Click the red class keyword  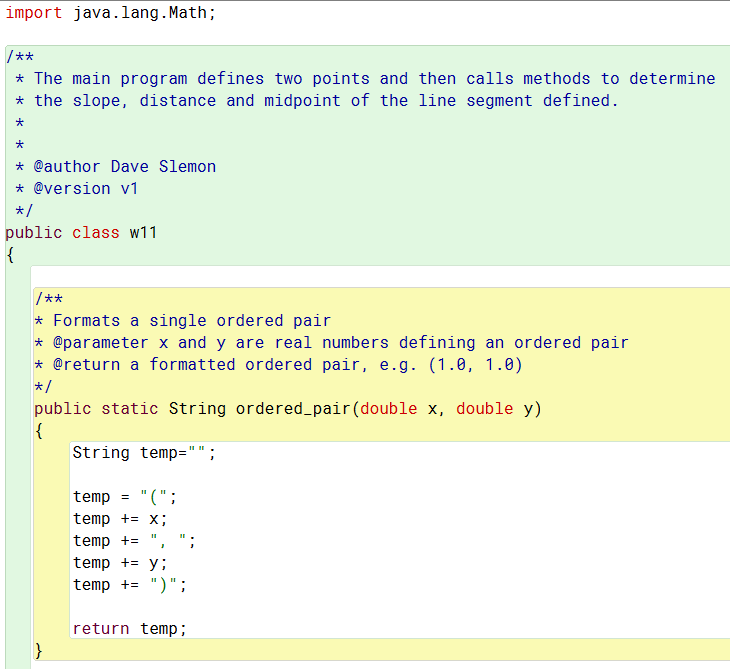pos(95,232)
